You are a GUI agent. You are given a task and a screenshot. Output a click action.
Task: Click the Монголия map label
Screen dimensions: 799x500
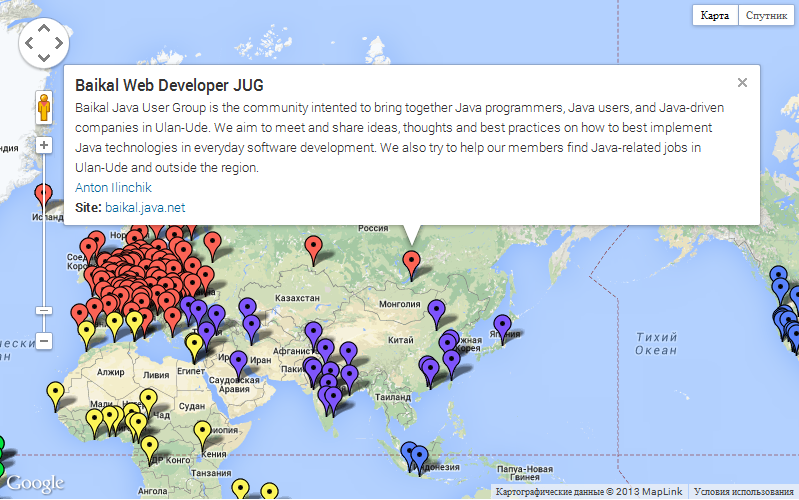(400, 304)
